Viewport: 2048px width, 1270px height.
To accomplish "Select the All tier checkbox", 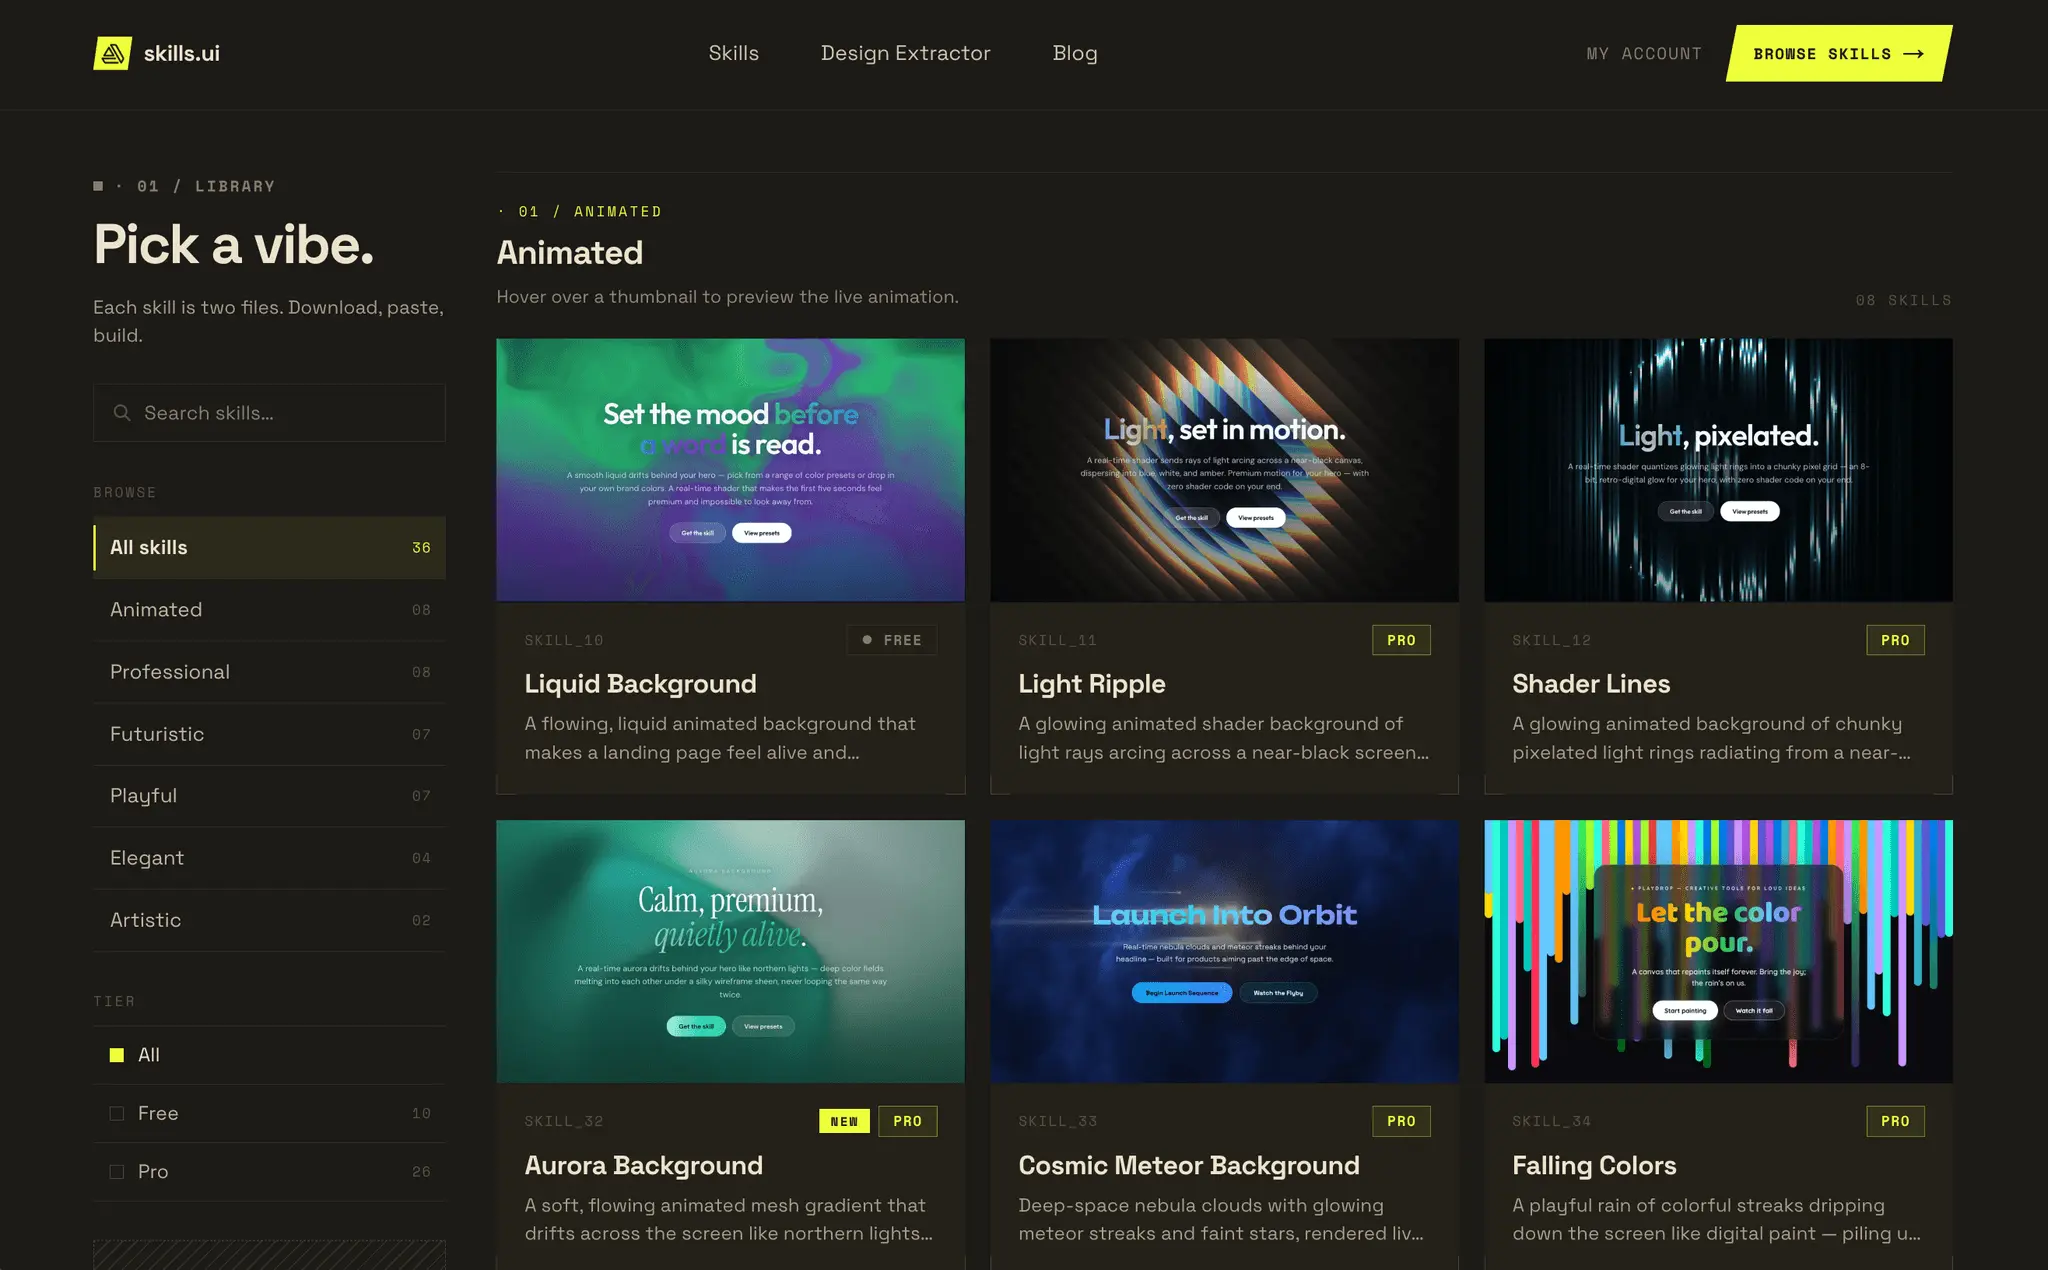I will click(x=117, y=1055).
